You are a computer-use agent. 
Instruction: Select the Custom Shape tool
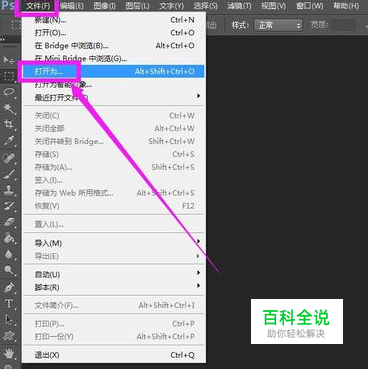click(9, 336)
